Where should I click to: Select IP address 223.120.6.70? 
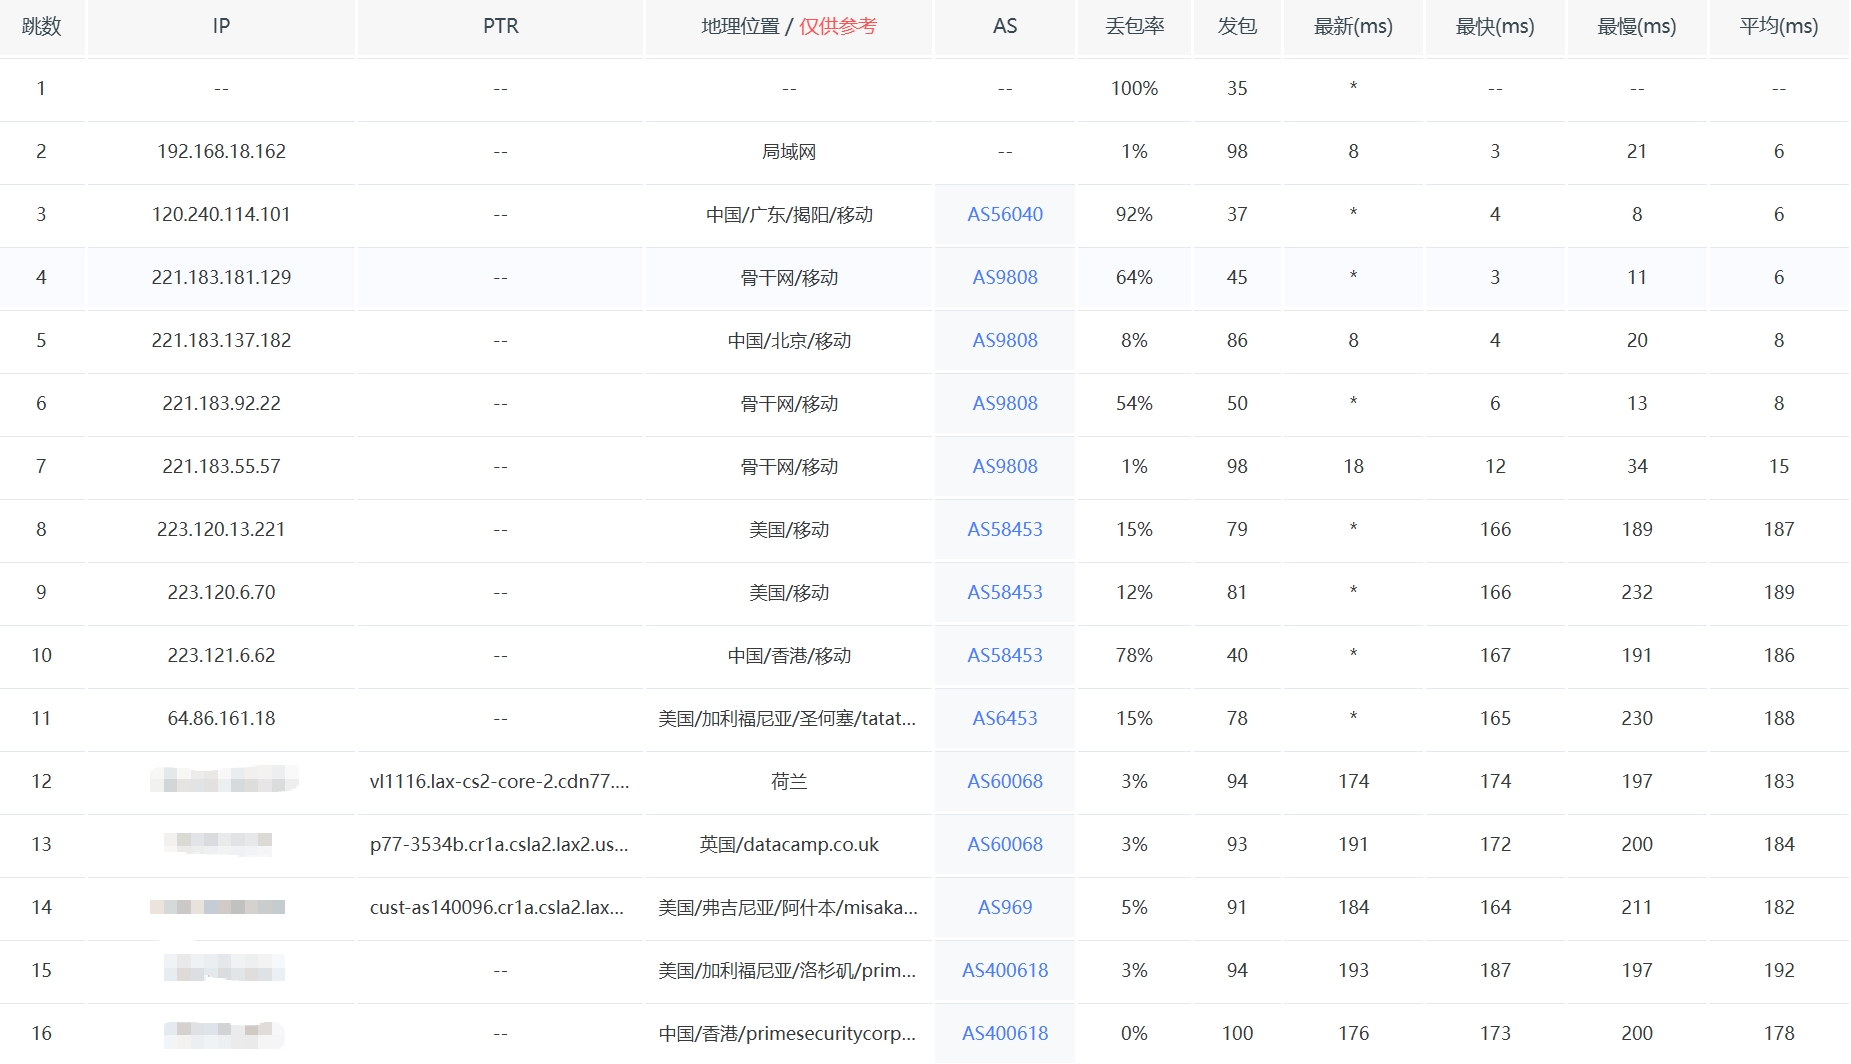pyautogui.click(x=221, y=592)
